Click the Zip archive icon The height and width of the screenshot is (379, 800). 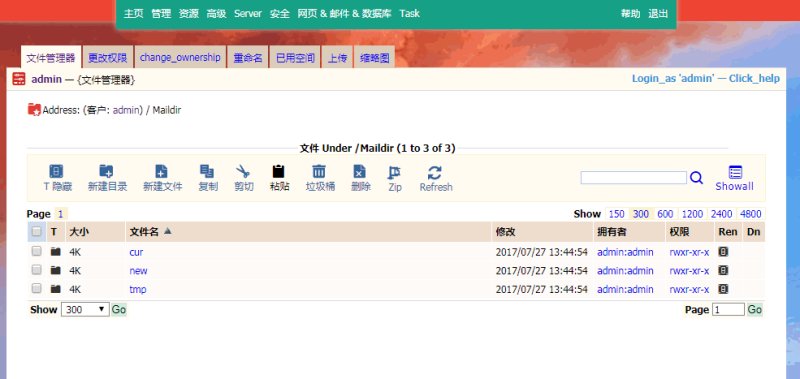(394, 172)
